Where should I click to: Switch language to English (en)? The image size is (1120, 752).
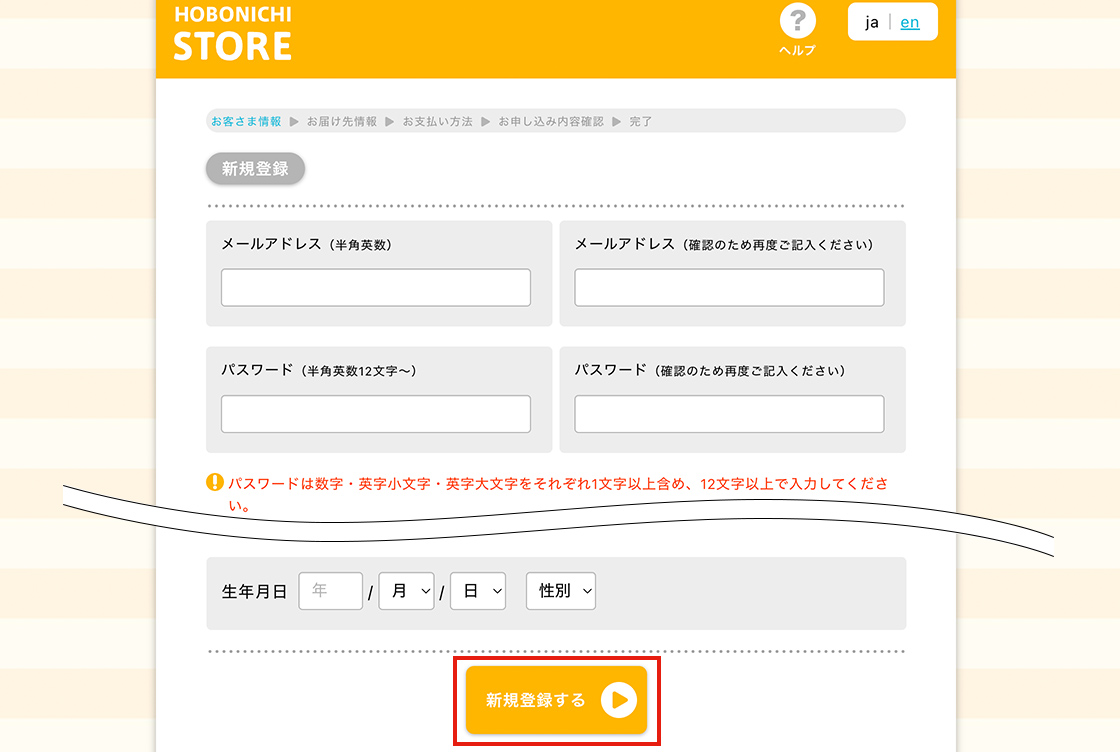tap(910, 22)
